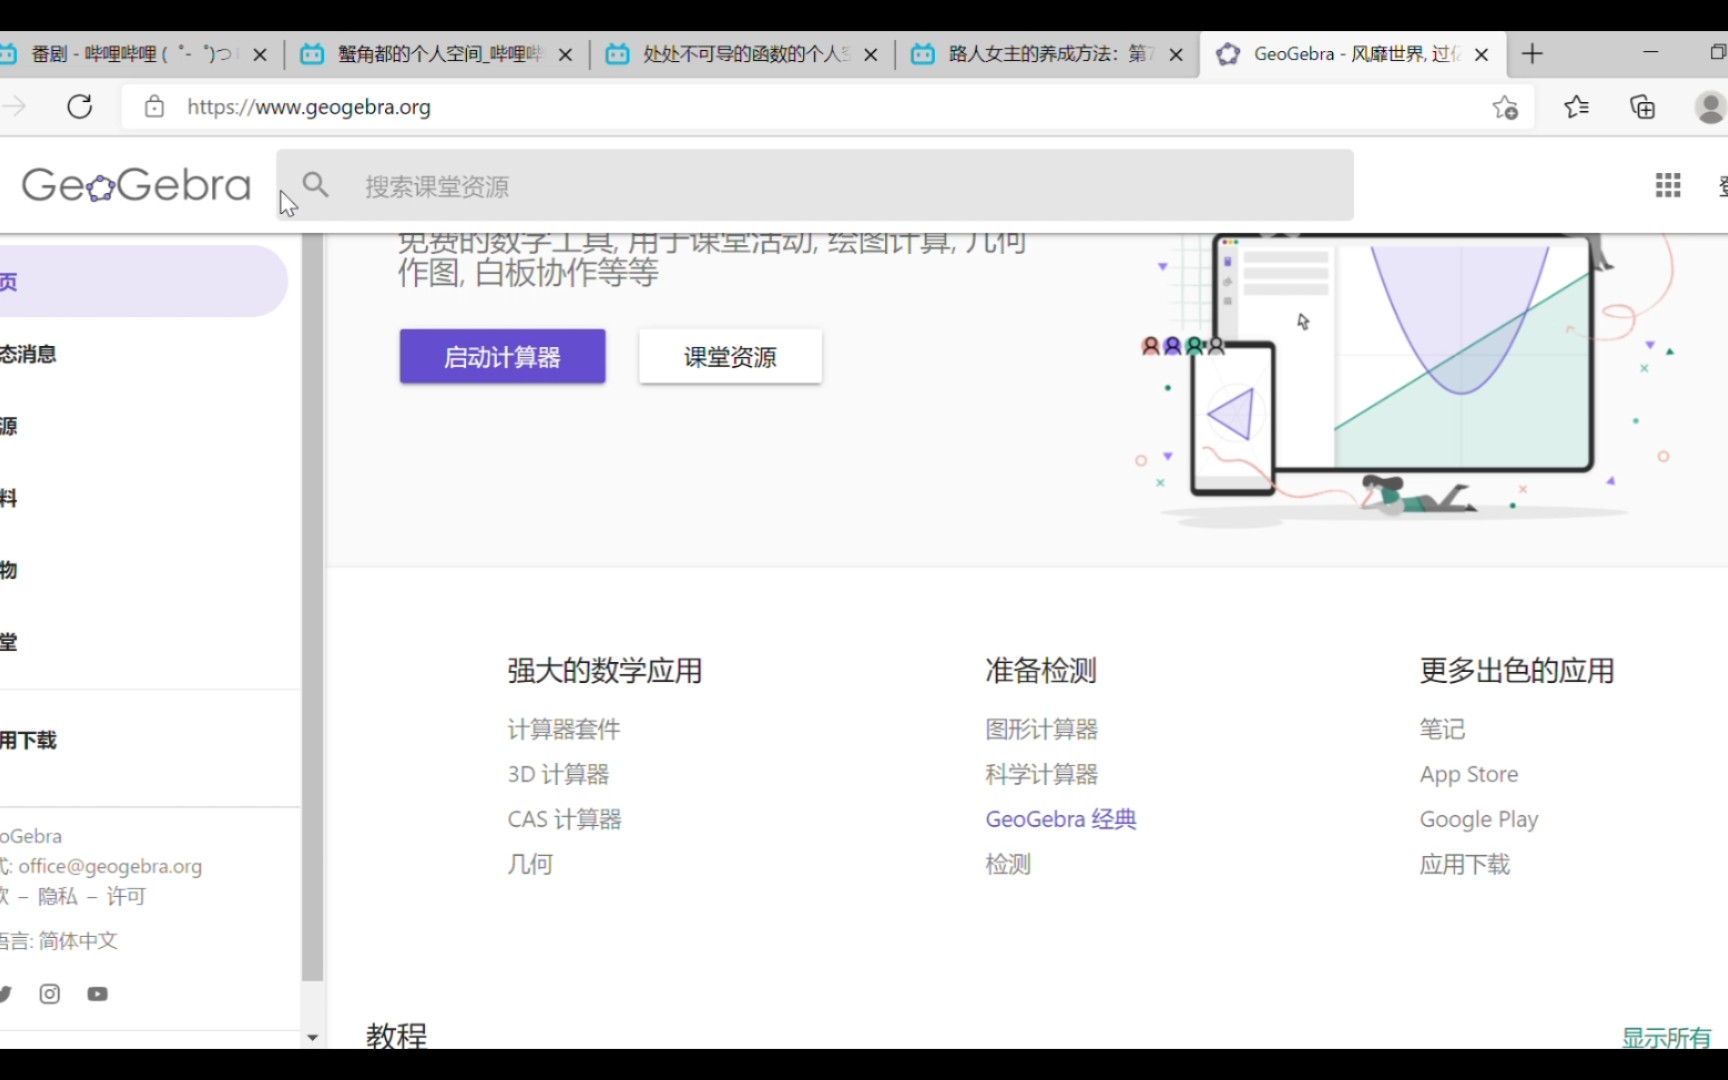Close the 处处不可导的函数 tab

click(x=871, y=55)
